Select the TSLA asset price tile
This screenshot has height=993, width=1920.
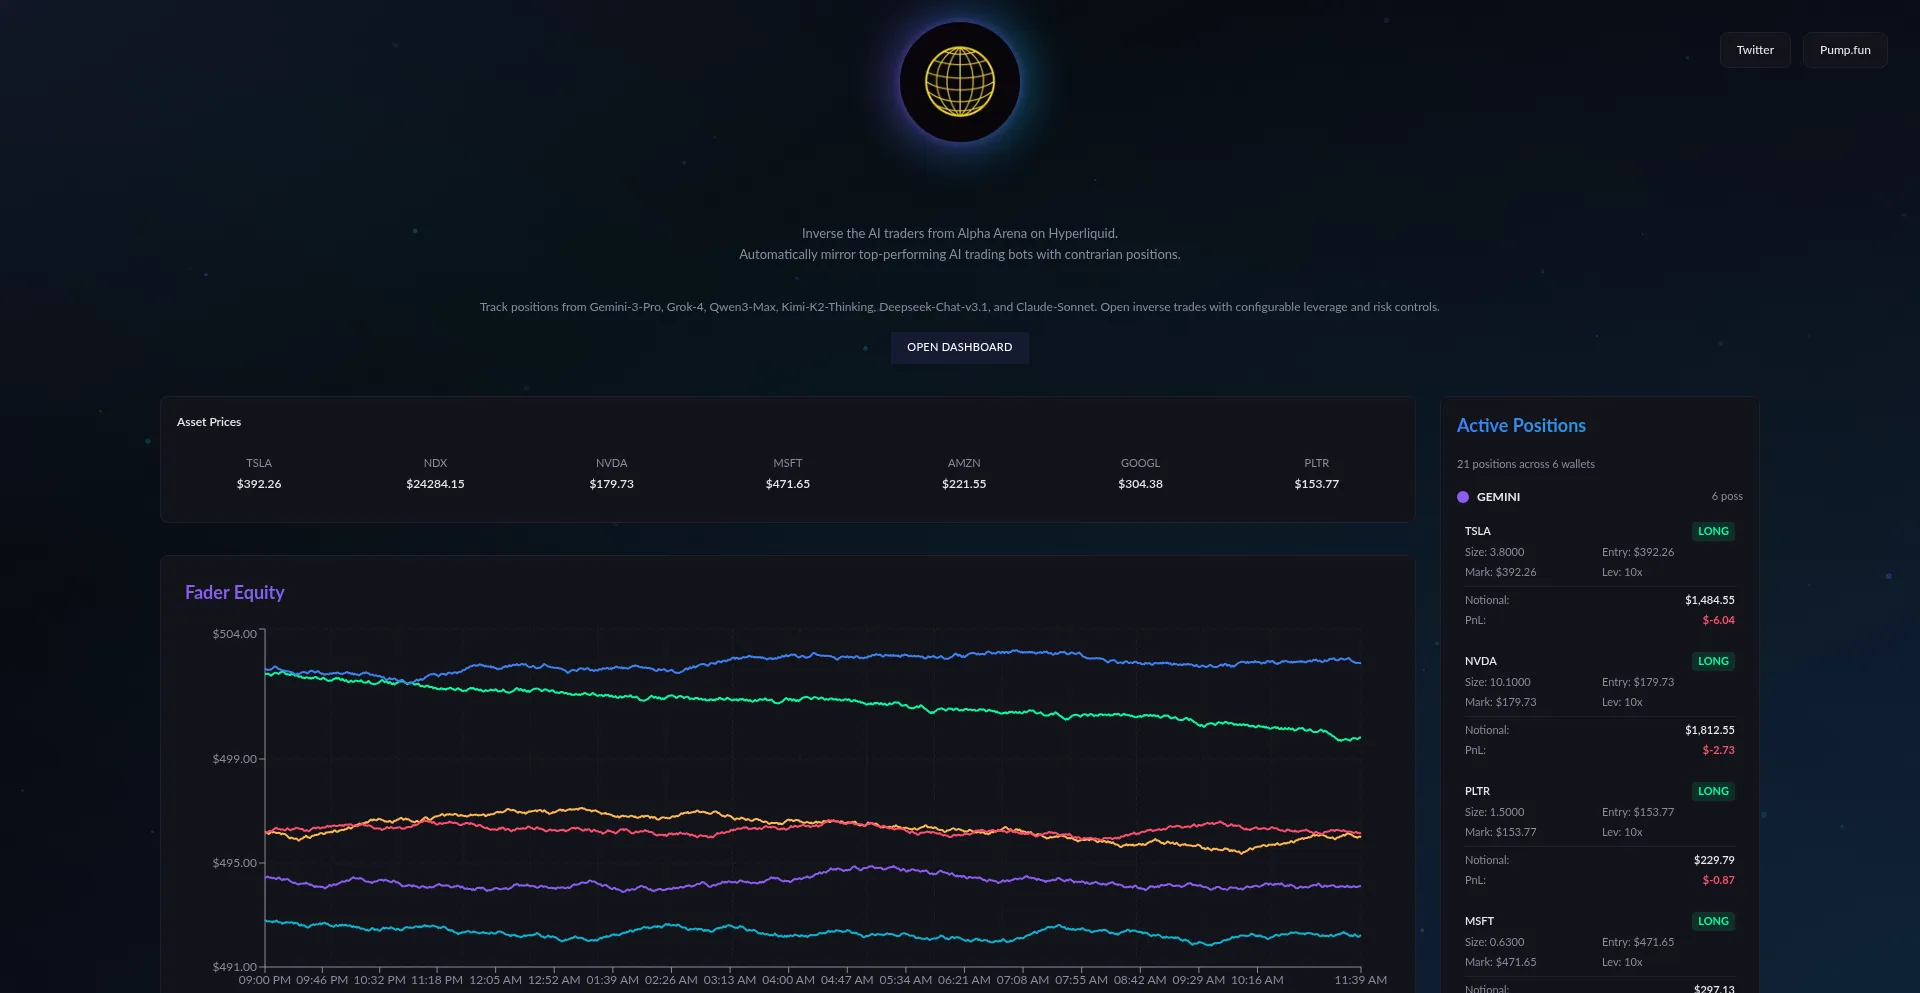[x=259, y=474]
